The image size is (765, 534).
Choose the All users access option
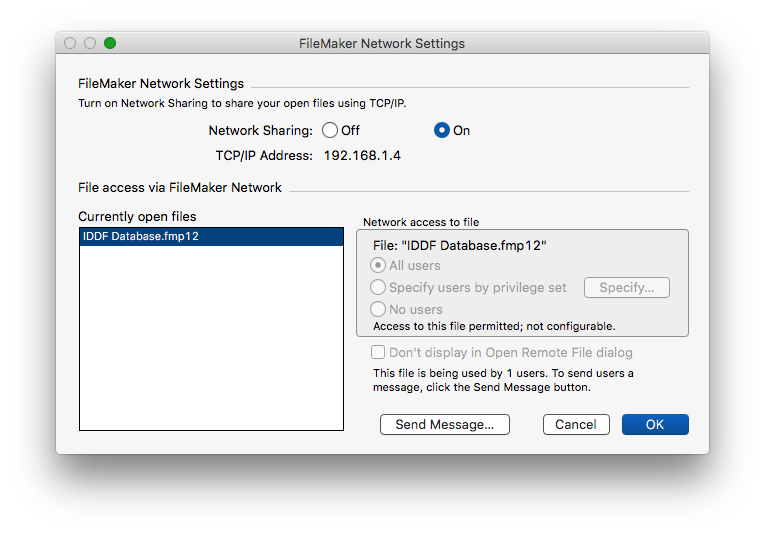pos(378,265)
